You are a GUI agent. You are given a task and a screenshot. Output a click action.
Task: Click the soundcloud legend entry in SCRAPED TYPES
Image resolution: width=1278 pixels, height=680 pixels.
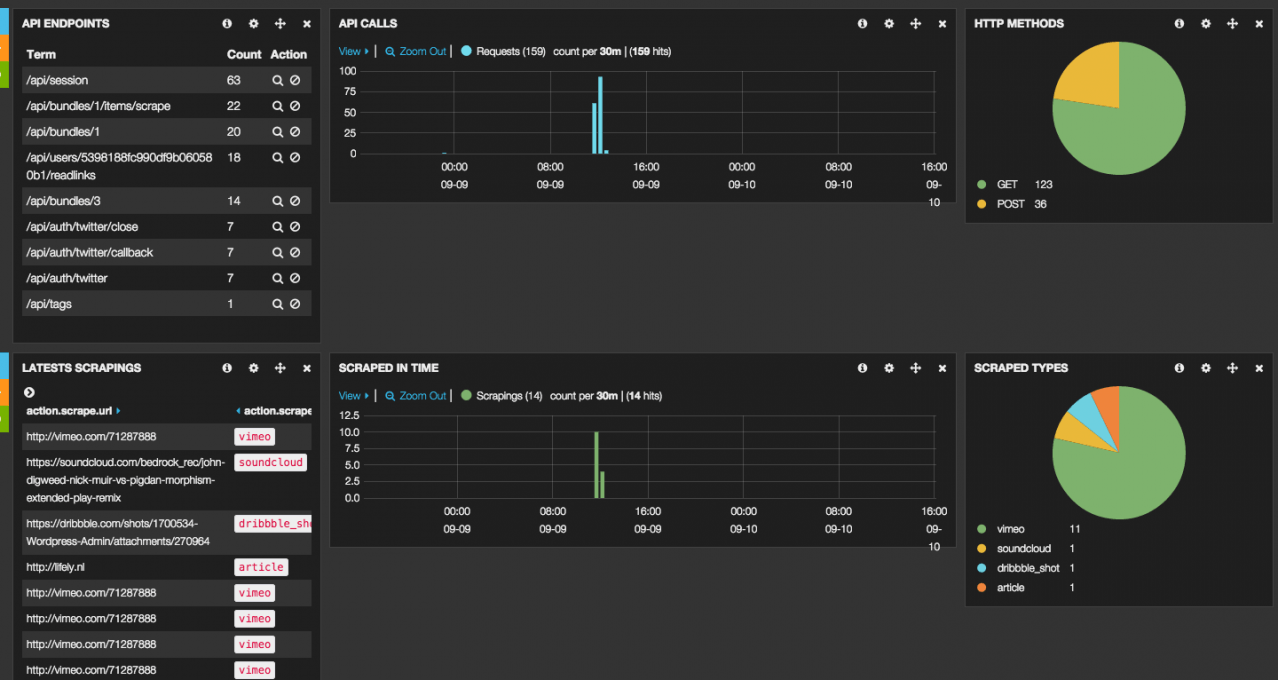coord(1025,549)
